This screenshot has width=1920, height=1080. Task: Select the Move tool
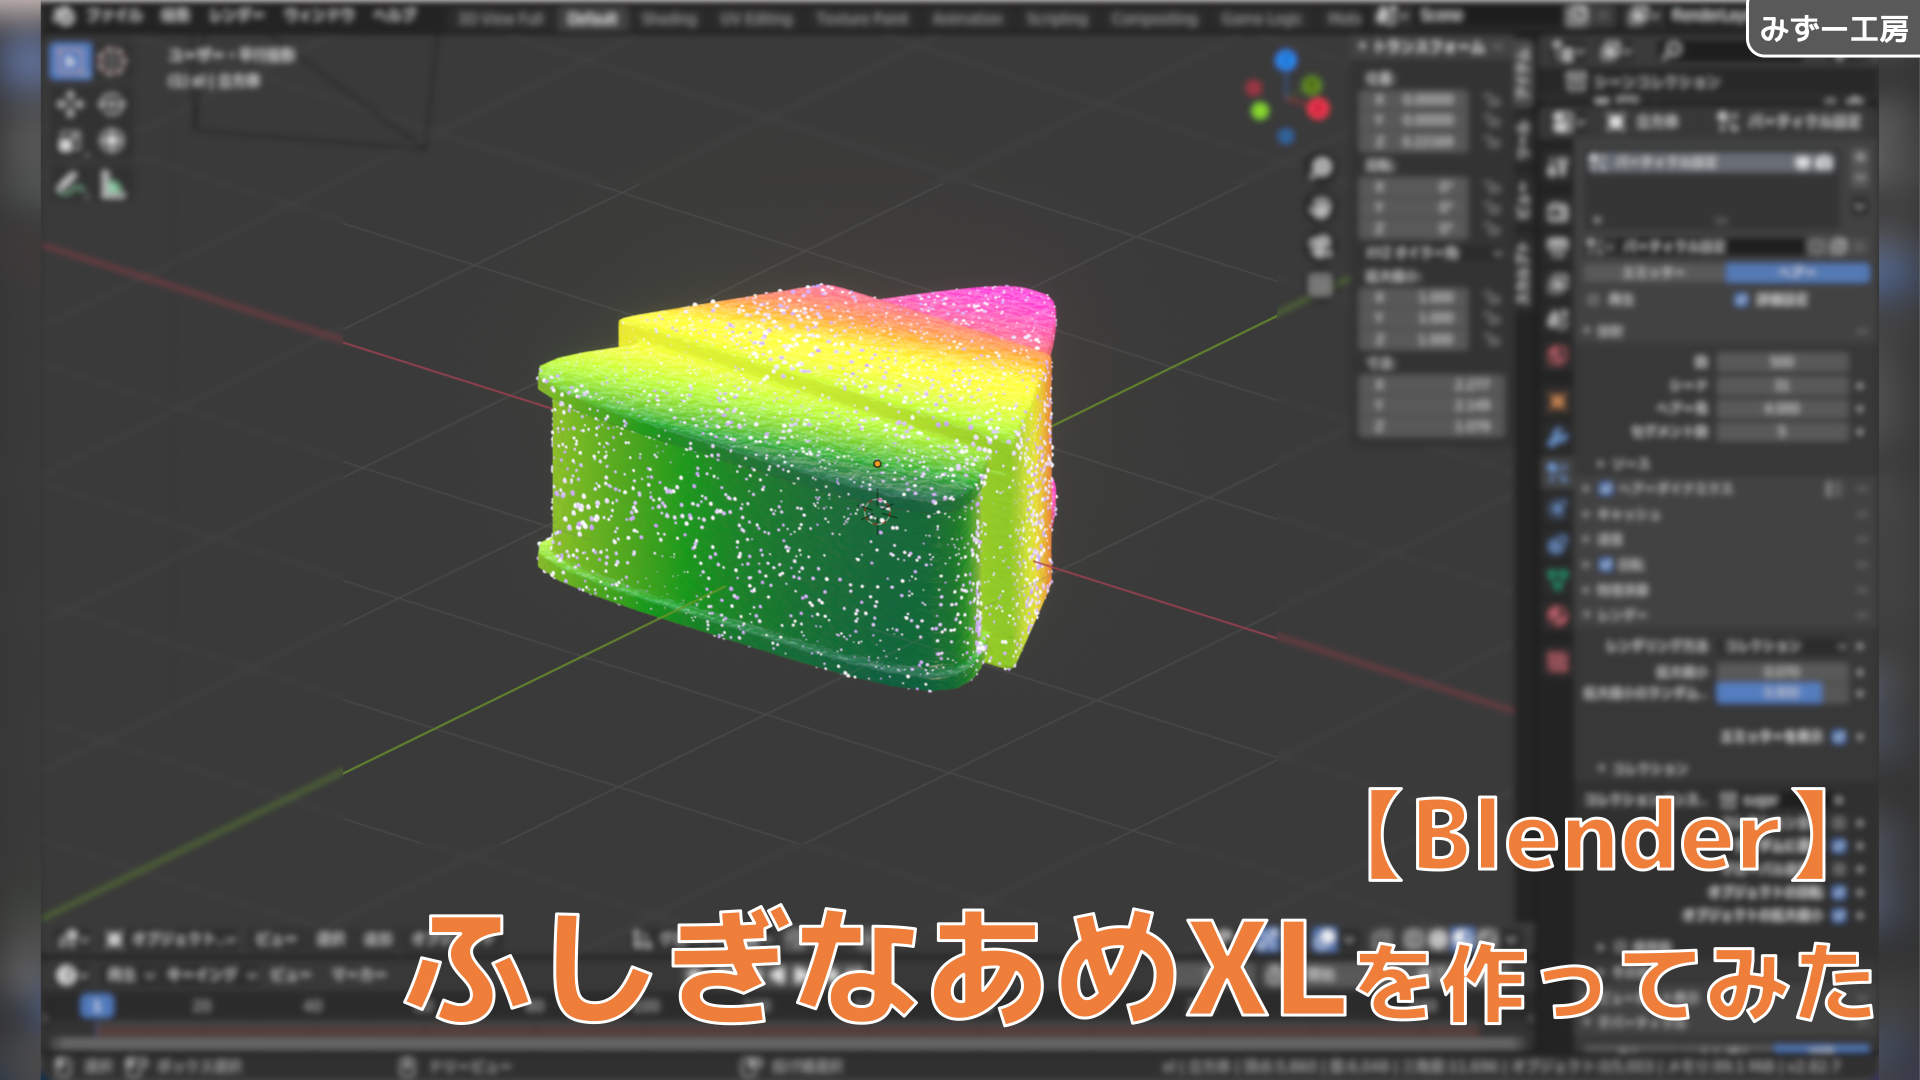[70, 104]
